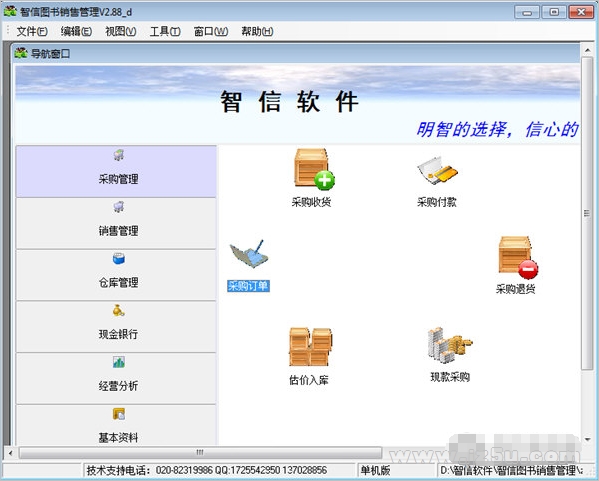Switch to the 基本资料 label
This screenshot has height=481, width=599.
(118, 438)
